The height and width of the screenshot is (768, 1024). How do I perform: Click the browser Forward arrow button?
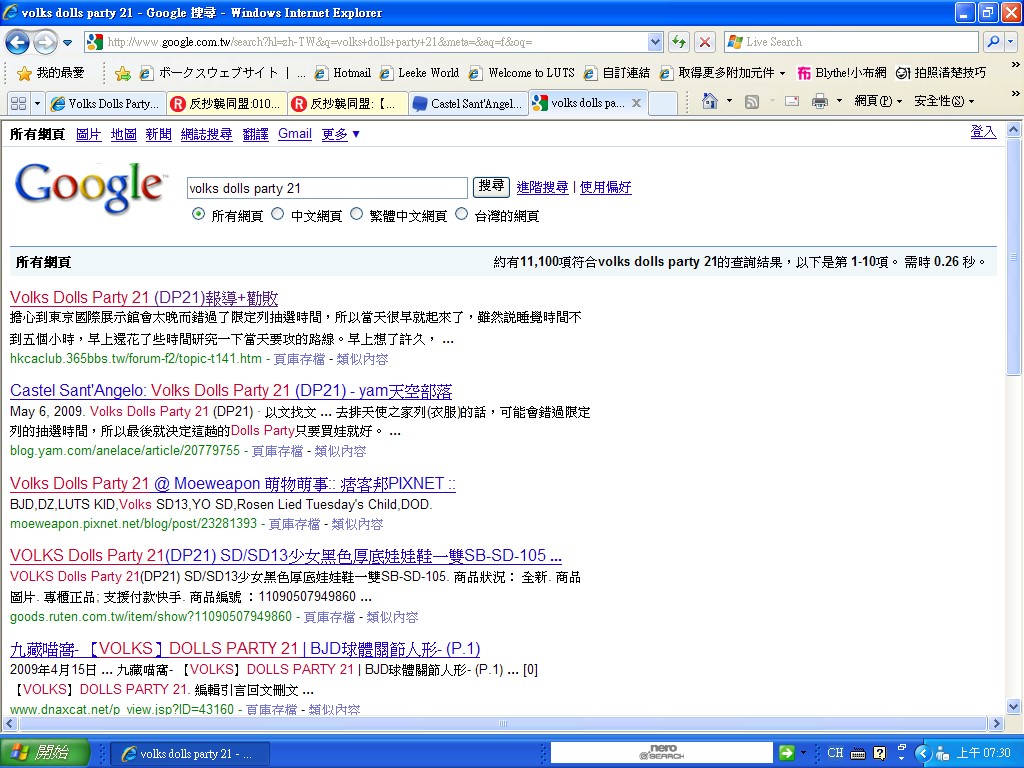click(45, 43)
